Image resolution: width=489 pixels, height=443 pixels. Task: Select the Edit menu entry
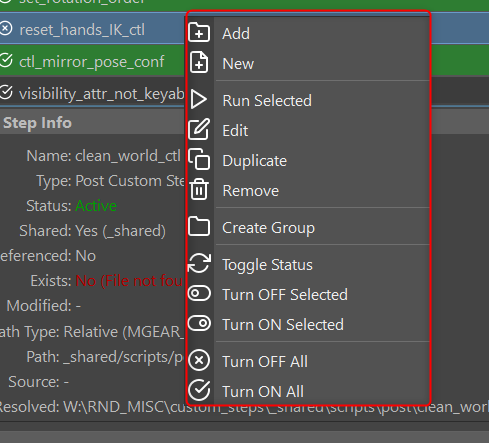tap(308, 130)
